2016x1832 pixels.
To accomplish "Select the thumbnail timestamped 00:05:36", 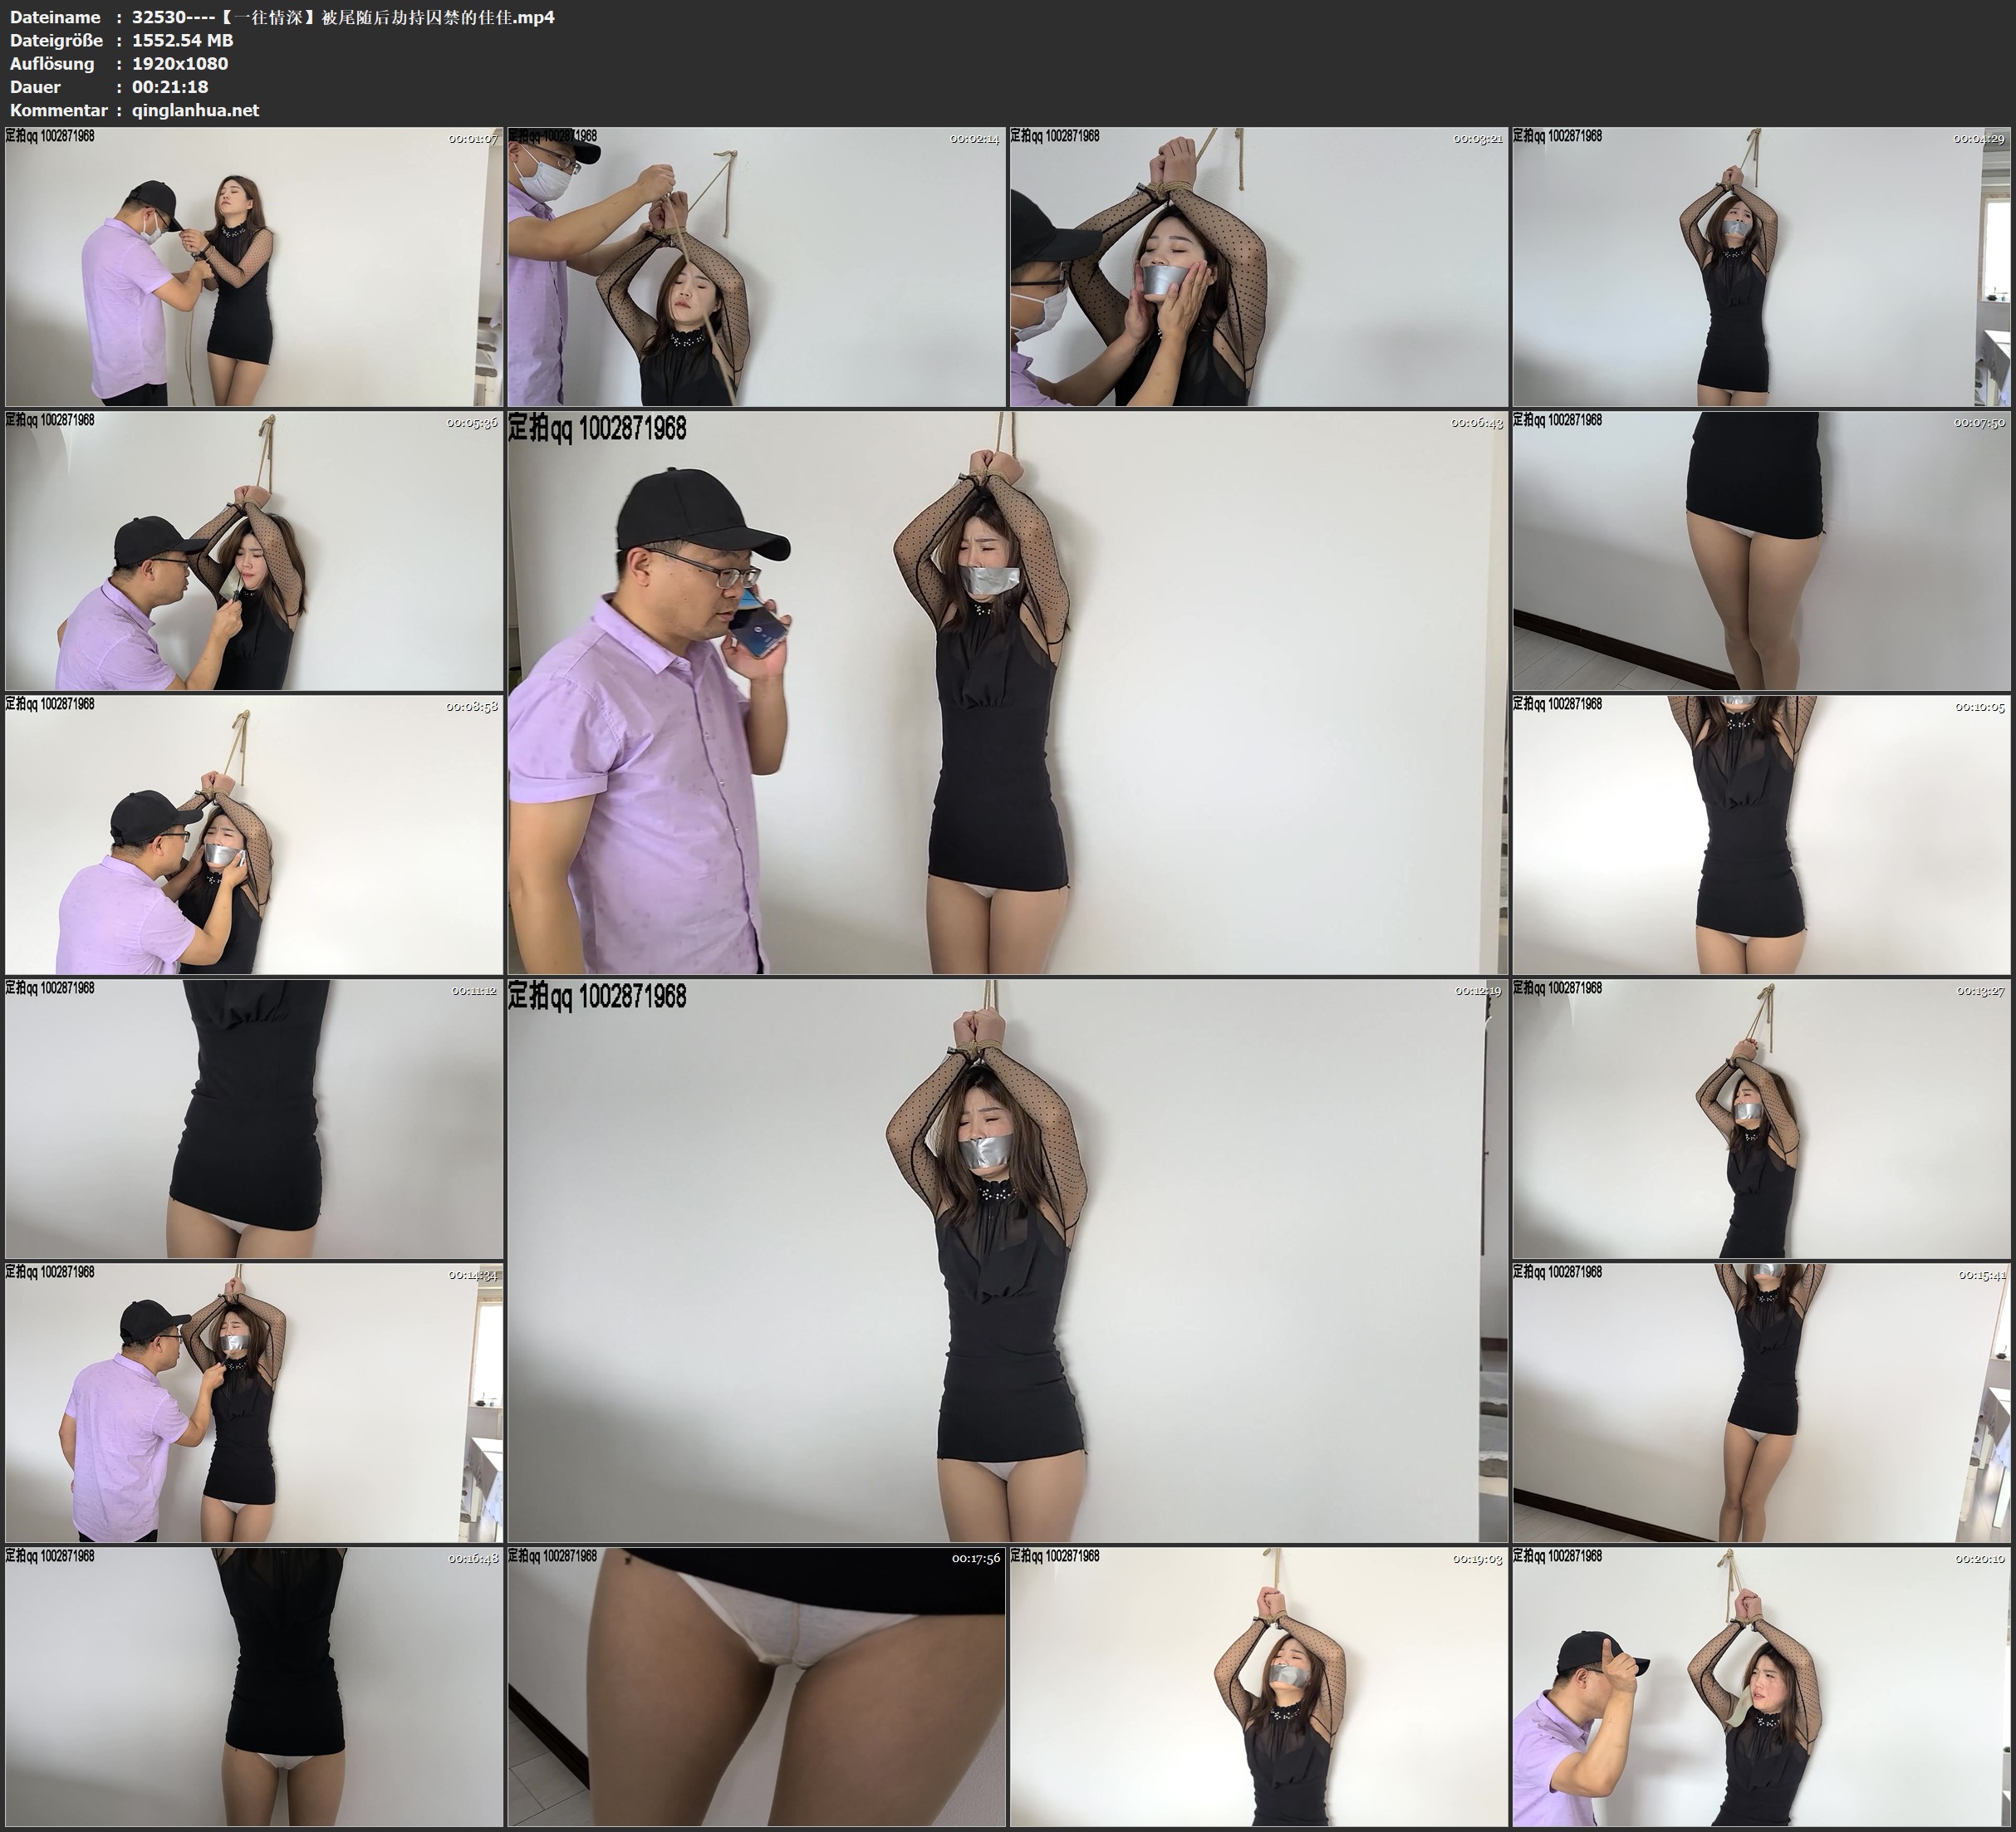I will pyautogui.click(x=254, y=550).
